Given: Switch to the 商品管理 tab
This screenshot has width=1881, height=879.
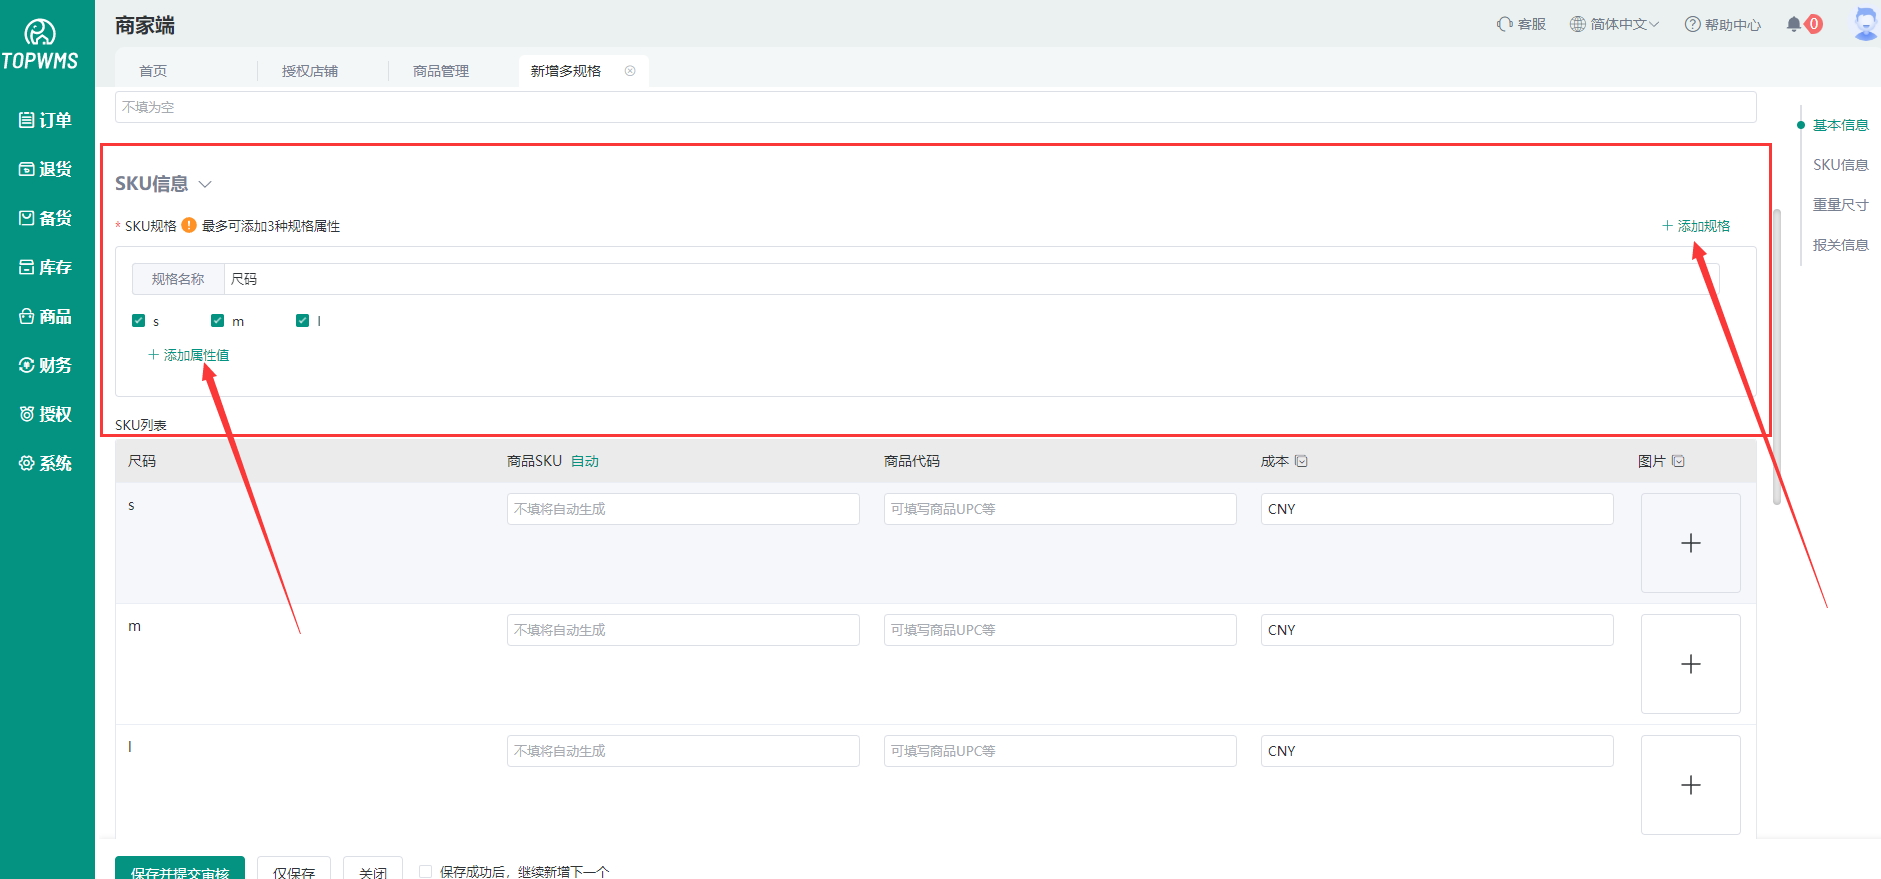Looking at the screenshot, I should [x=441, y=71].
